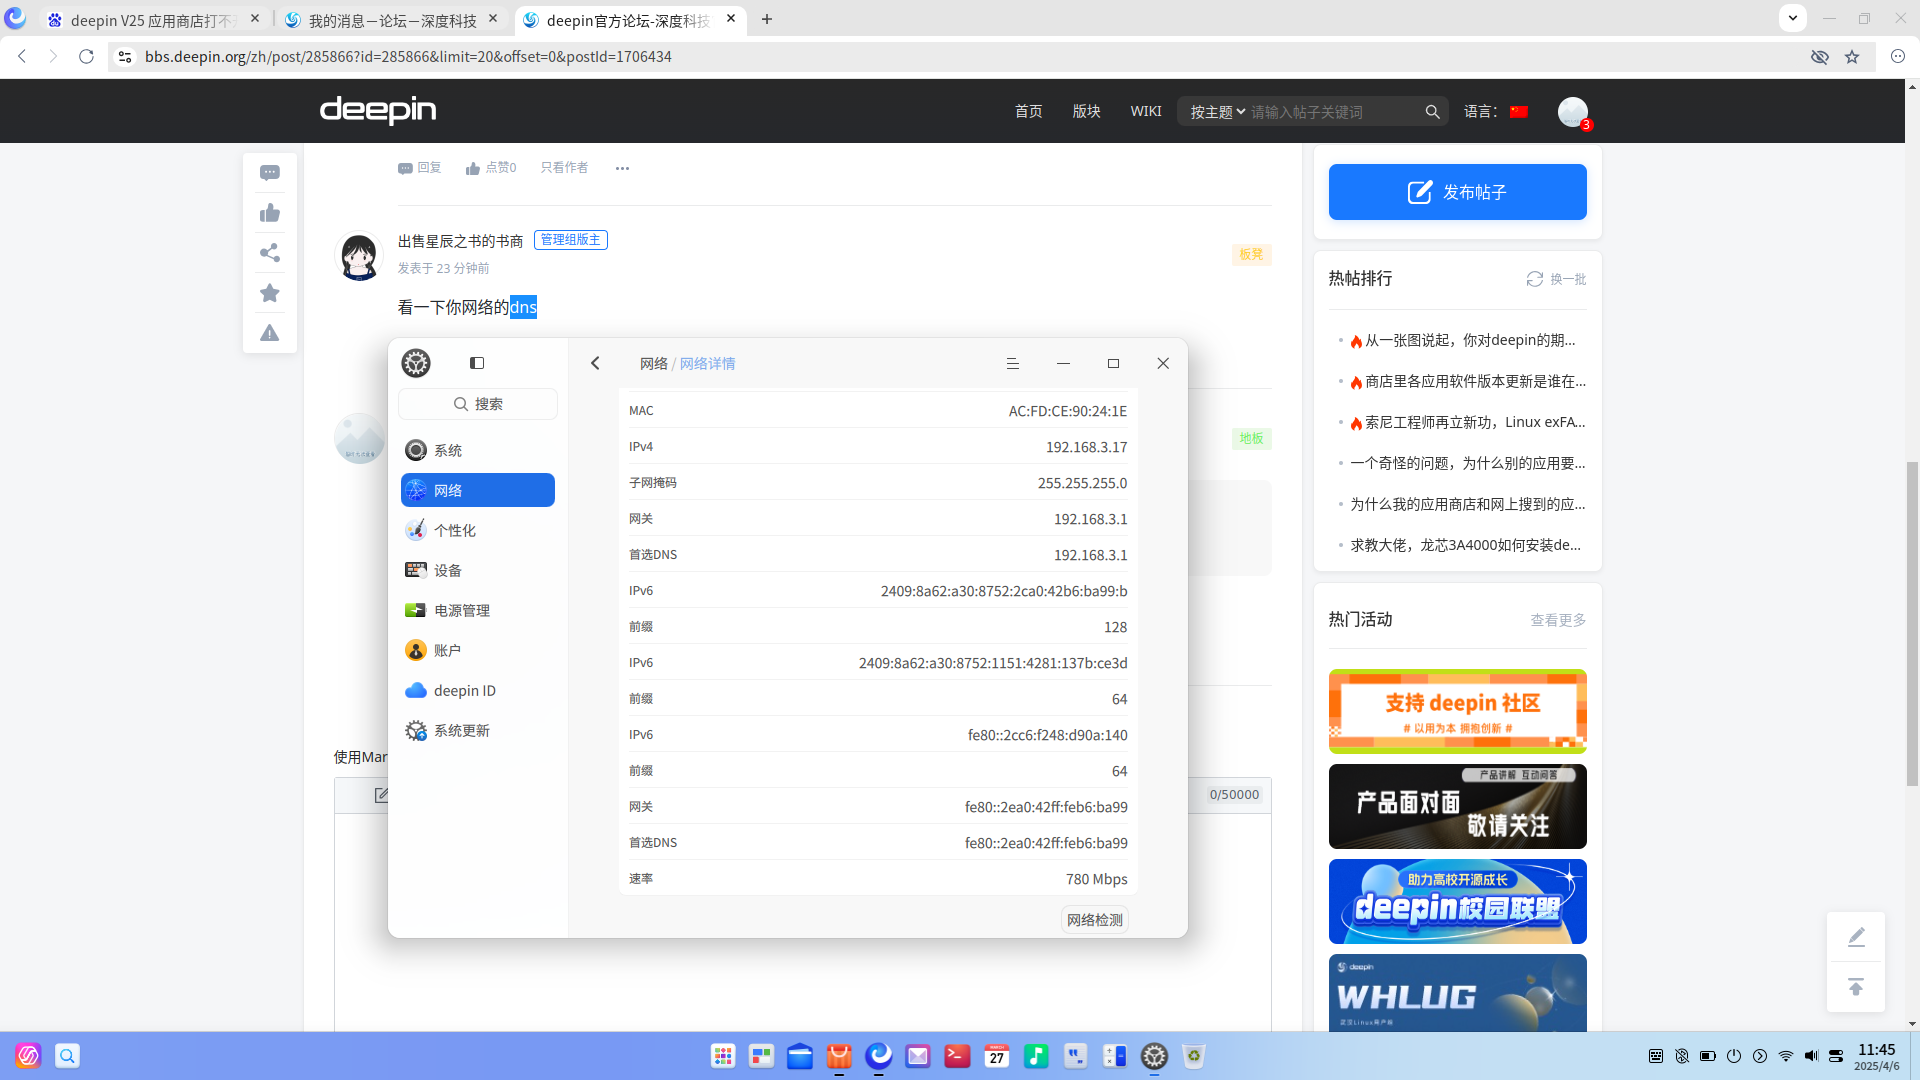Click into forum keyword search field
1920x1080 pixels.
pyautogui.click(x=1334, y=112)
